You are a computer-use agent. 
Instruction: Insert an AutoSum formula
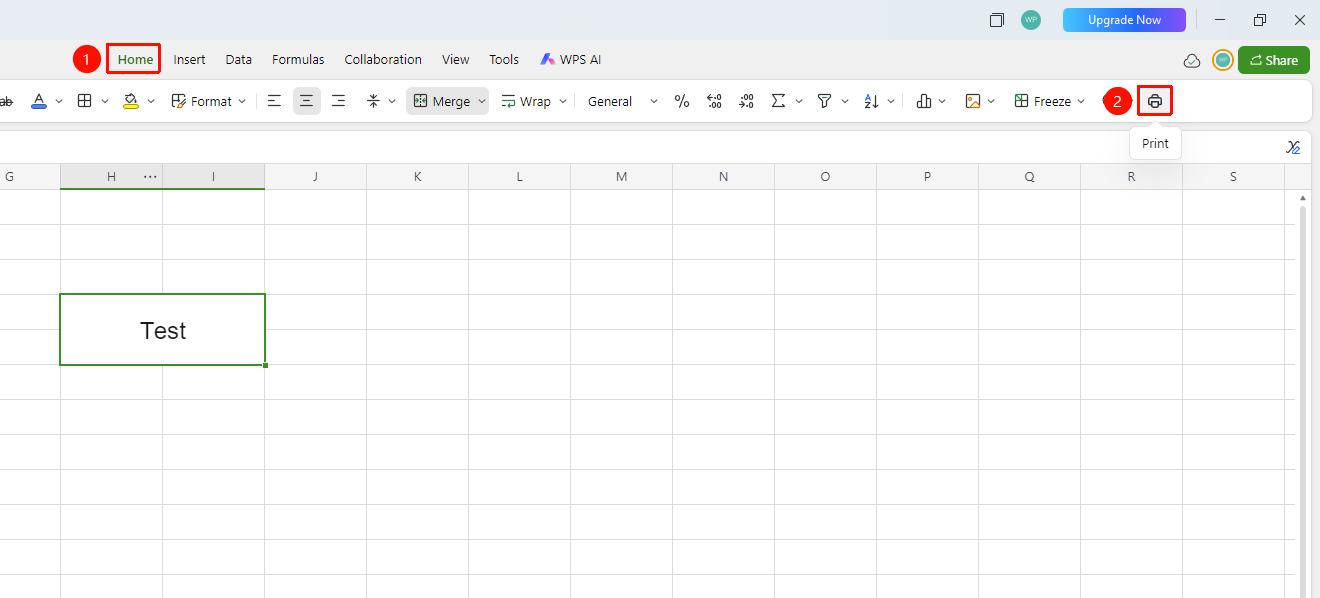(778, 101)
